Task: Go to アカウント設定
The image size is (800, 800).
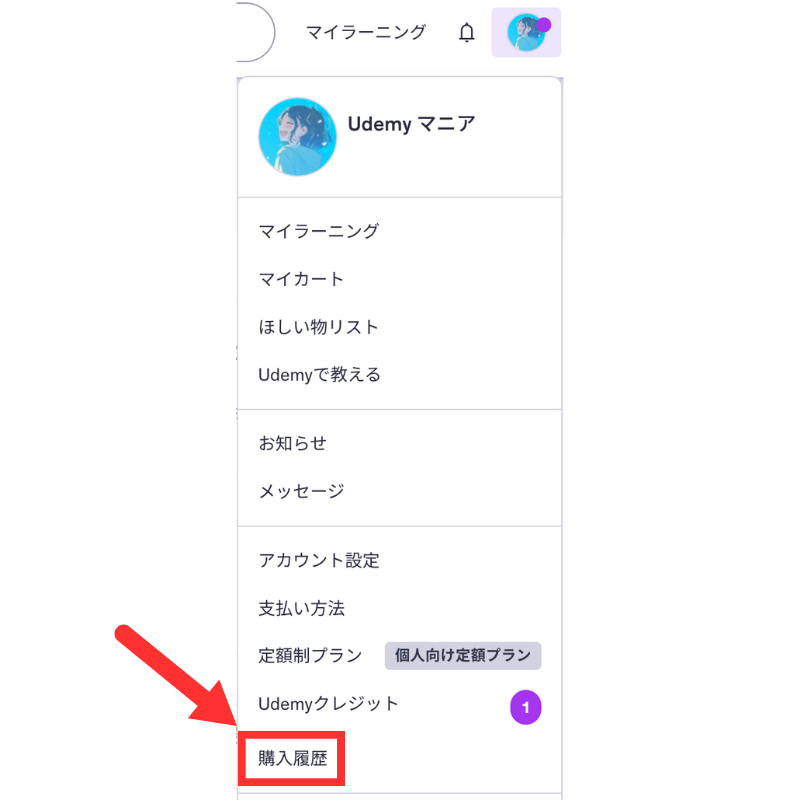Action: coord(319,560)
